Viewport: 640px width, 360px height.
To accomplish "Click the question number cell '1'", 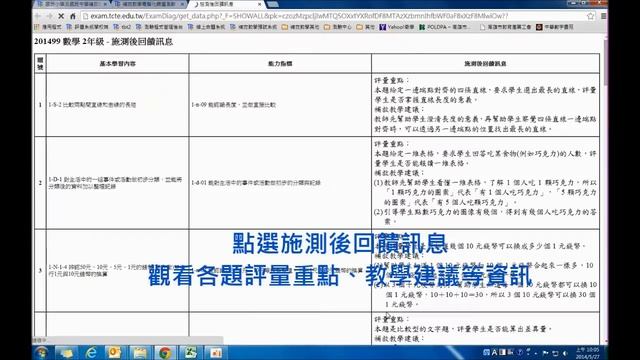I will click(x=40, y=105).
